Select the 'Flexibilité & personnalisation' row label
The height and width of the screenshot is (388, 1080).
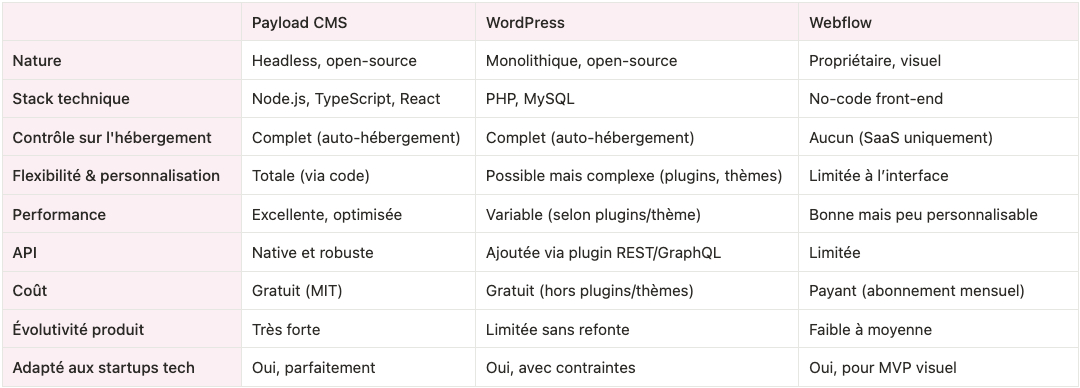122,176
